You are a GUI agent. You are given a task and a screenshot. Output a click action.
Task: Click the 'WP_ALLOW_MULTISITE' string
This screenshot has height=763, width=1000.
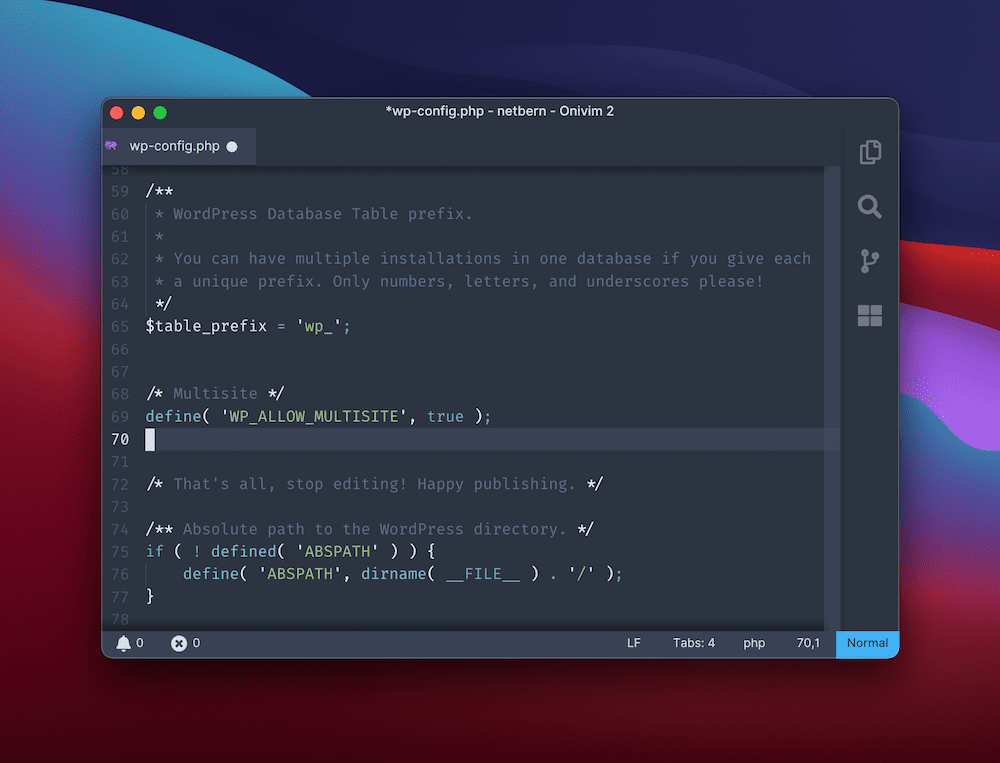click(314, 417)
